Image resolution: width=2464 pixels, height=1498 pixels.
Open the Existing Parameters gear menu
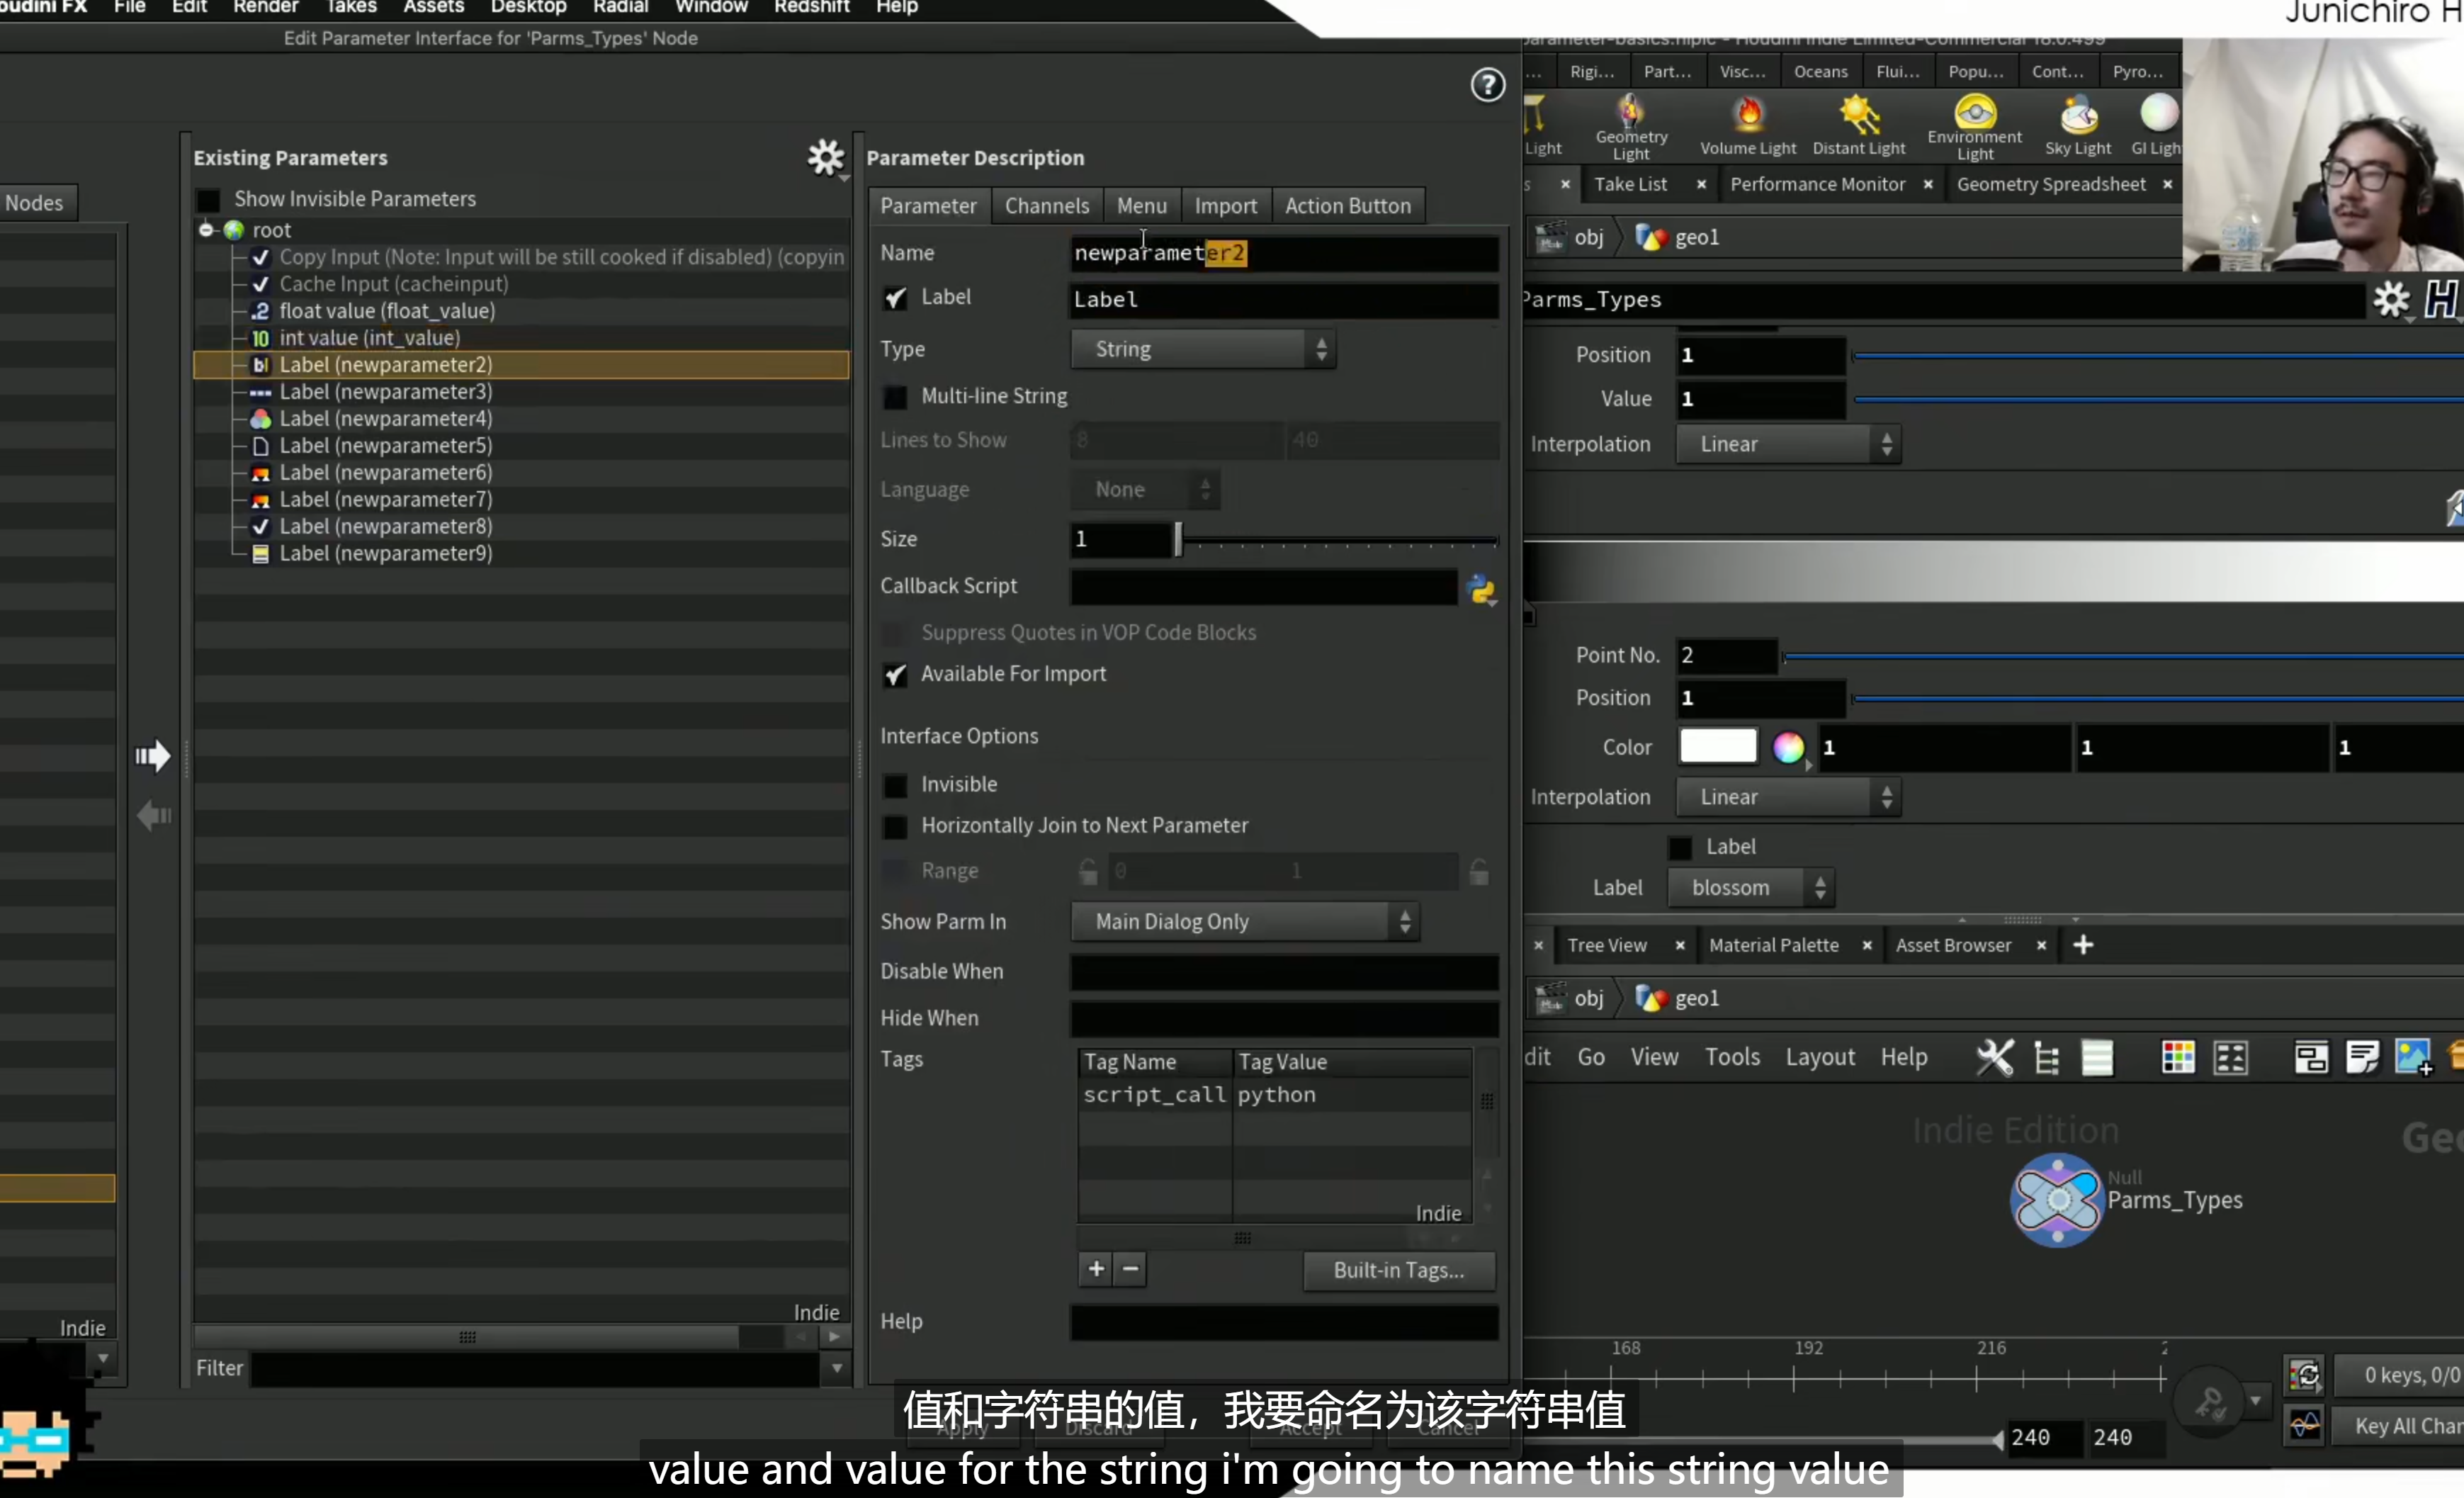(826, 158)
